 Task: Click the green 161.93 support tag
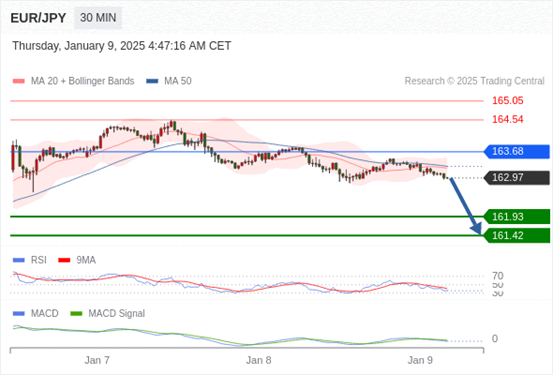(x=516, y=217)
